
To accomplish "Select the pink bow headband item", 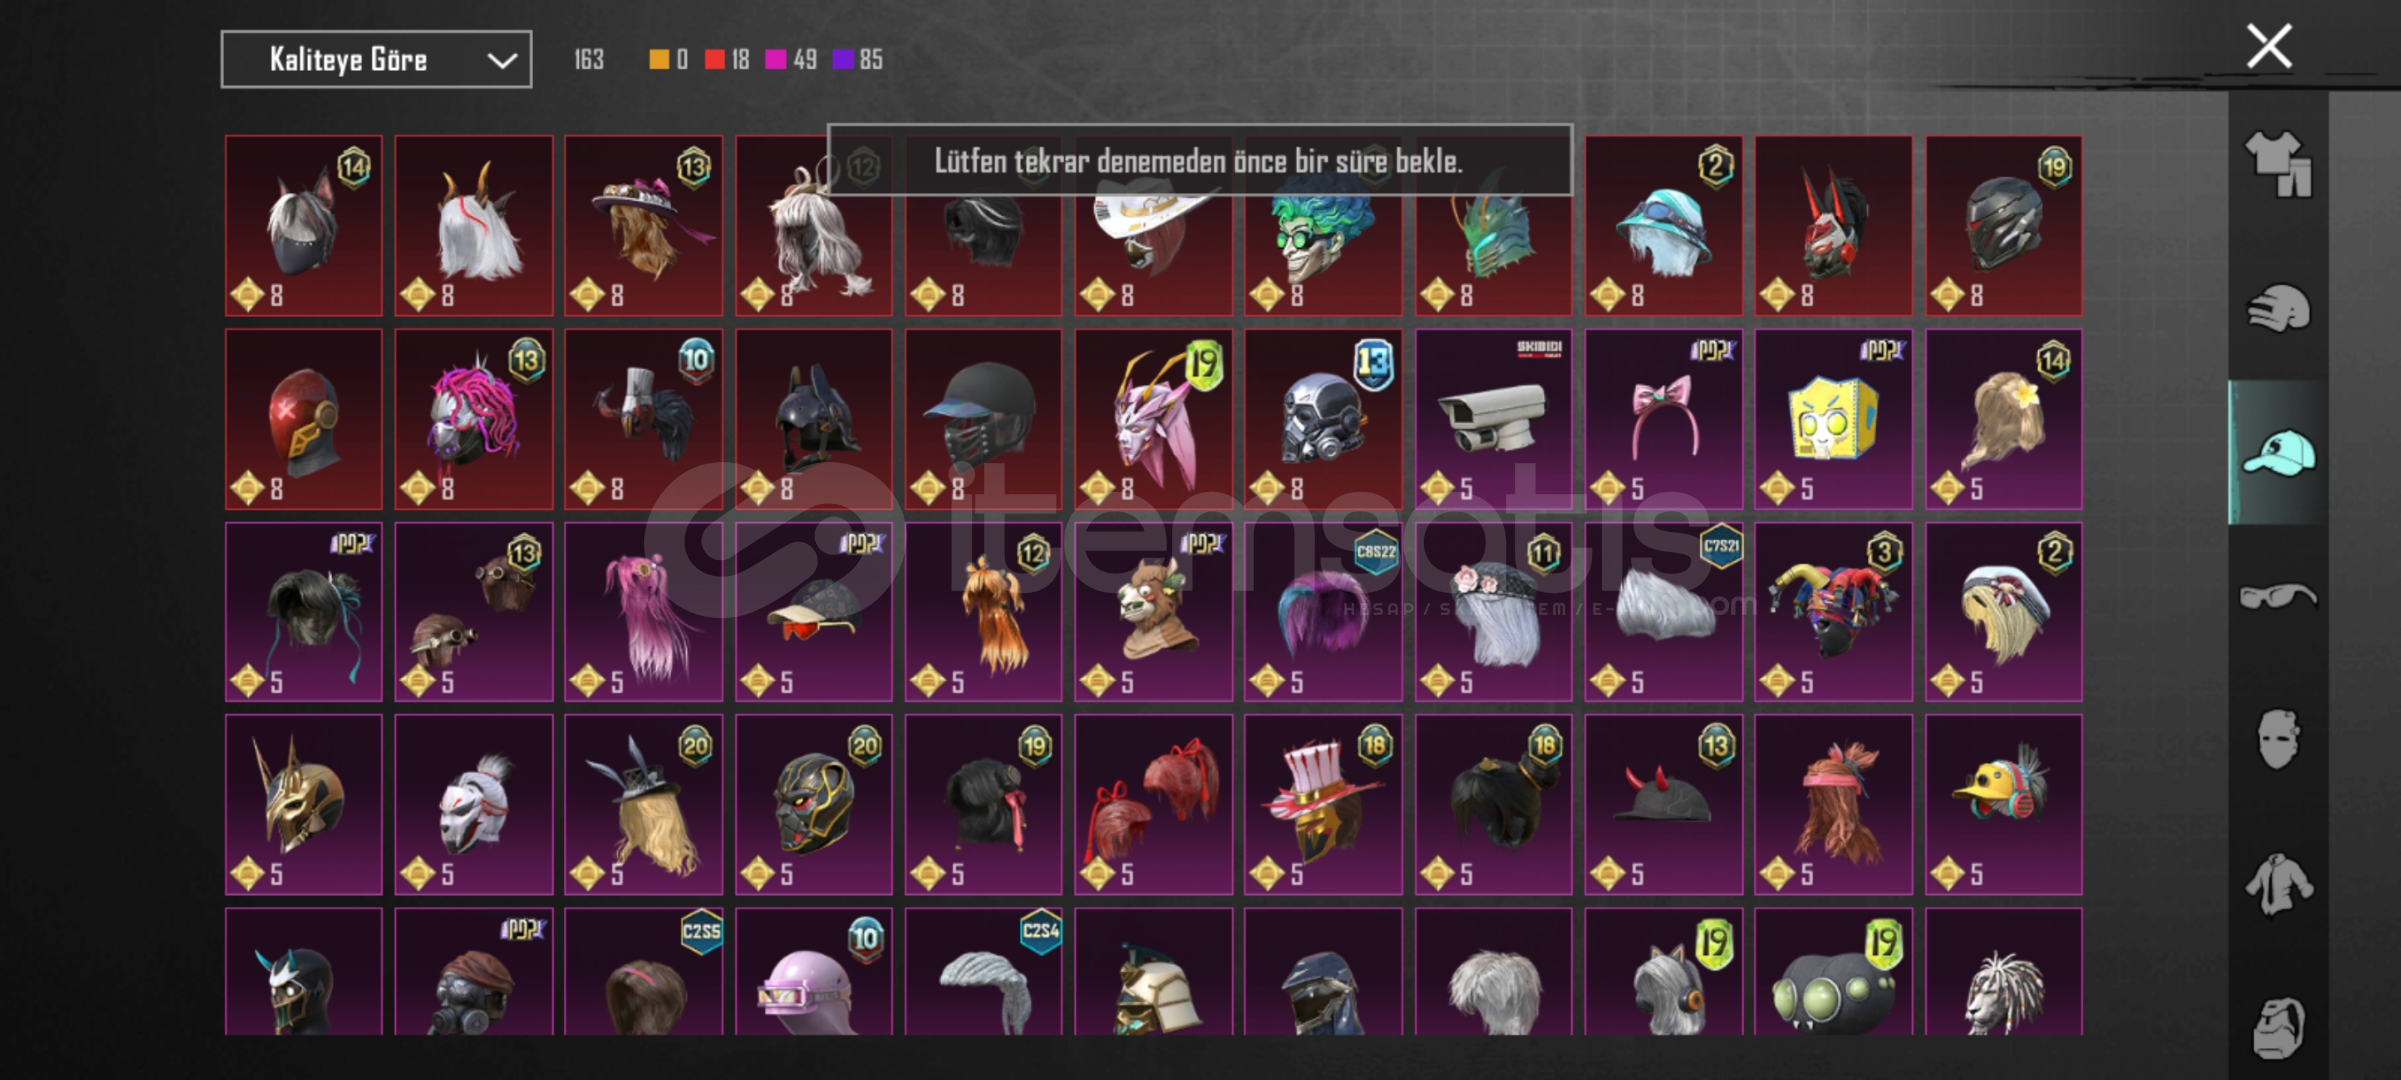I will [x=1663, y=419].
